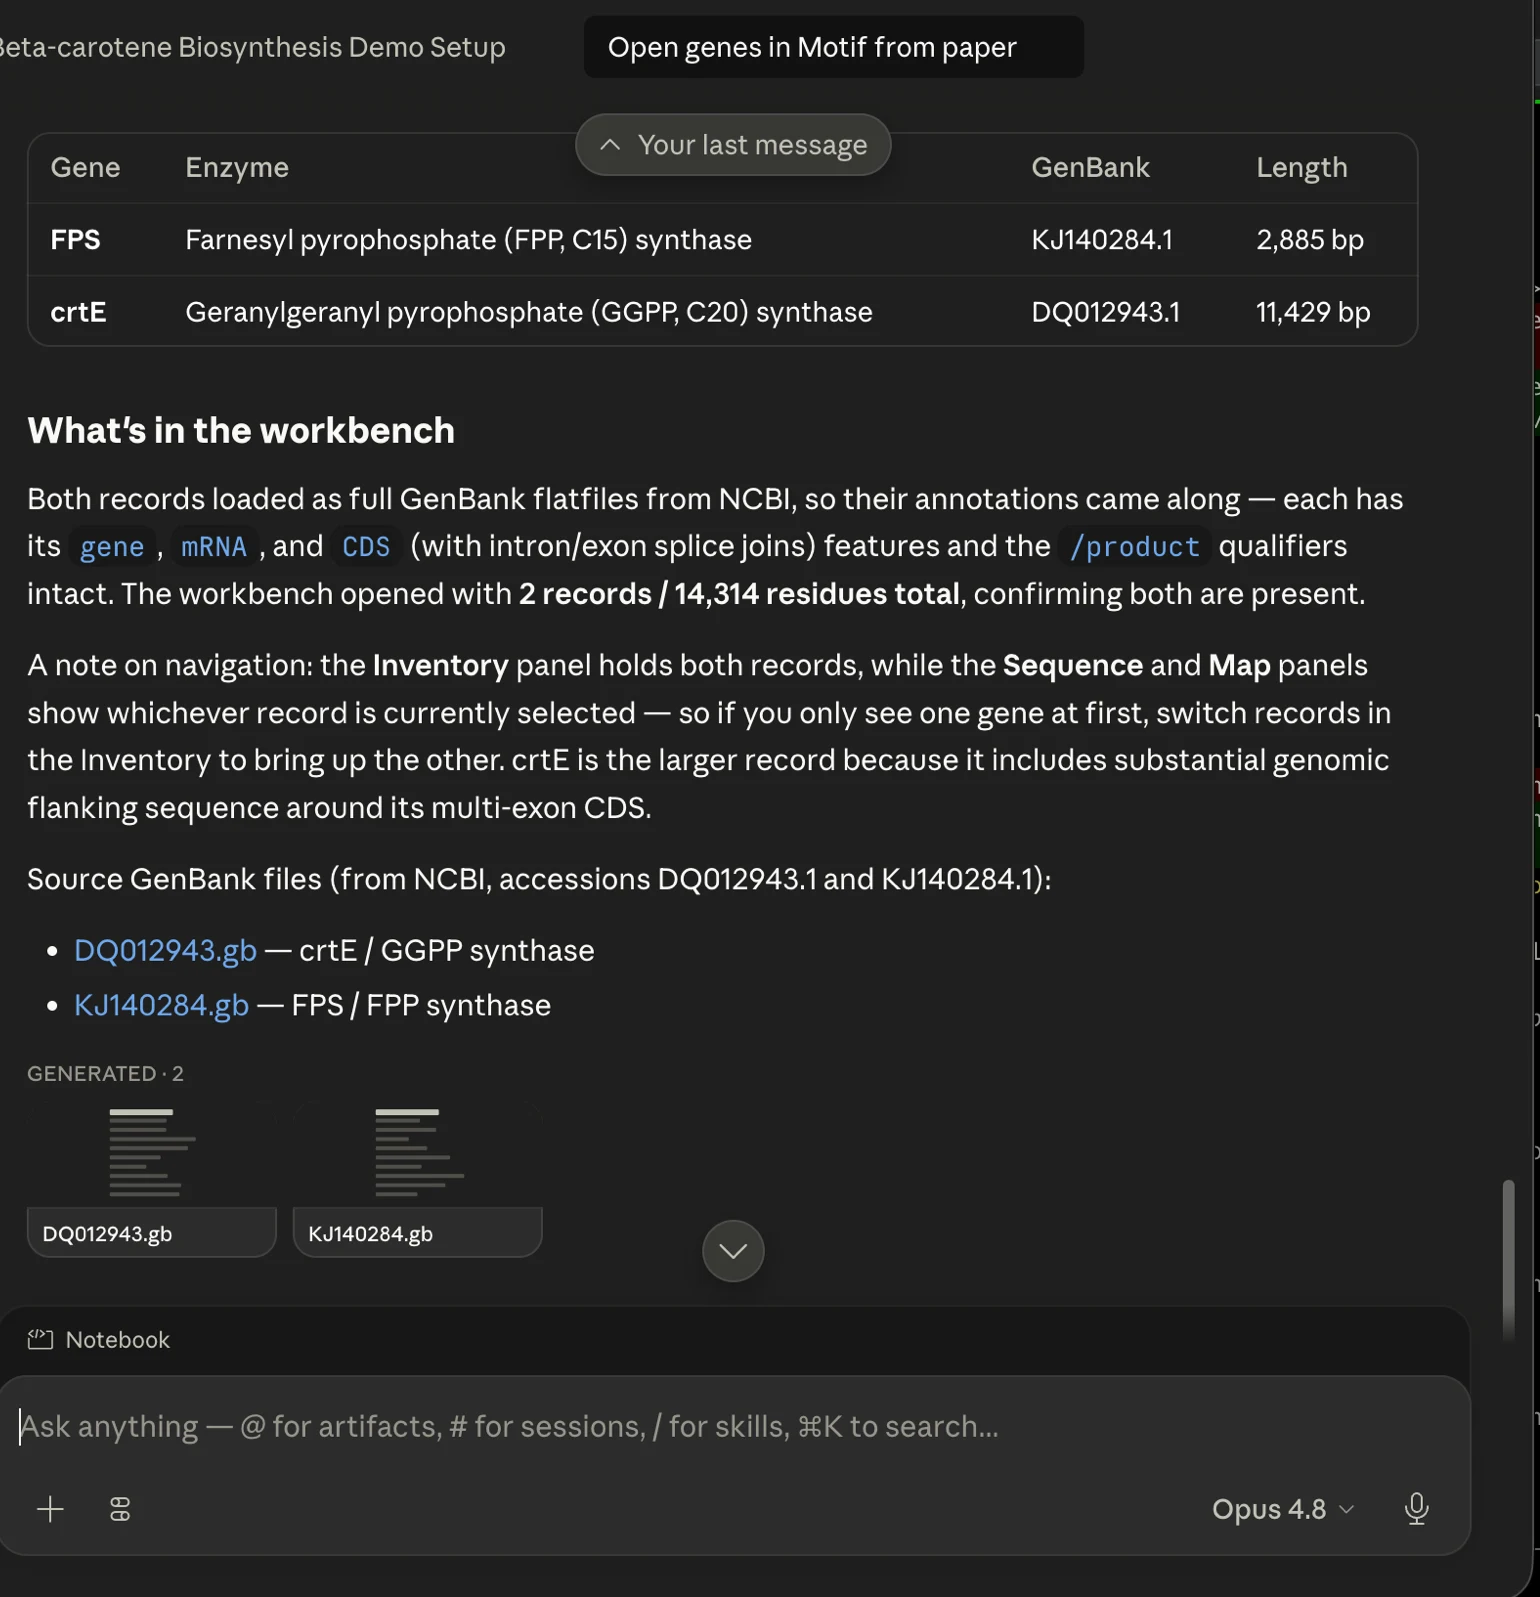Click the gene code tag
Screen dimensions: 1540x1597
112,546
